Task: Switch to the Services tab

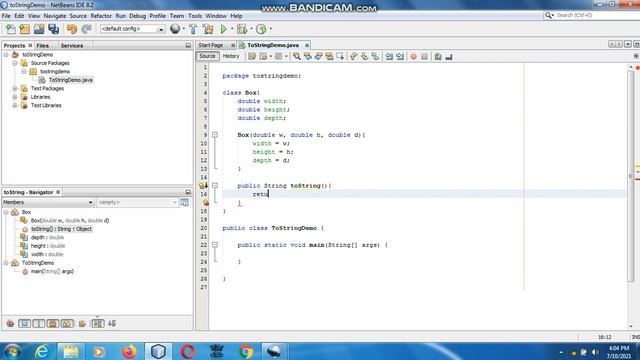Action: [x=72, y=46]
